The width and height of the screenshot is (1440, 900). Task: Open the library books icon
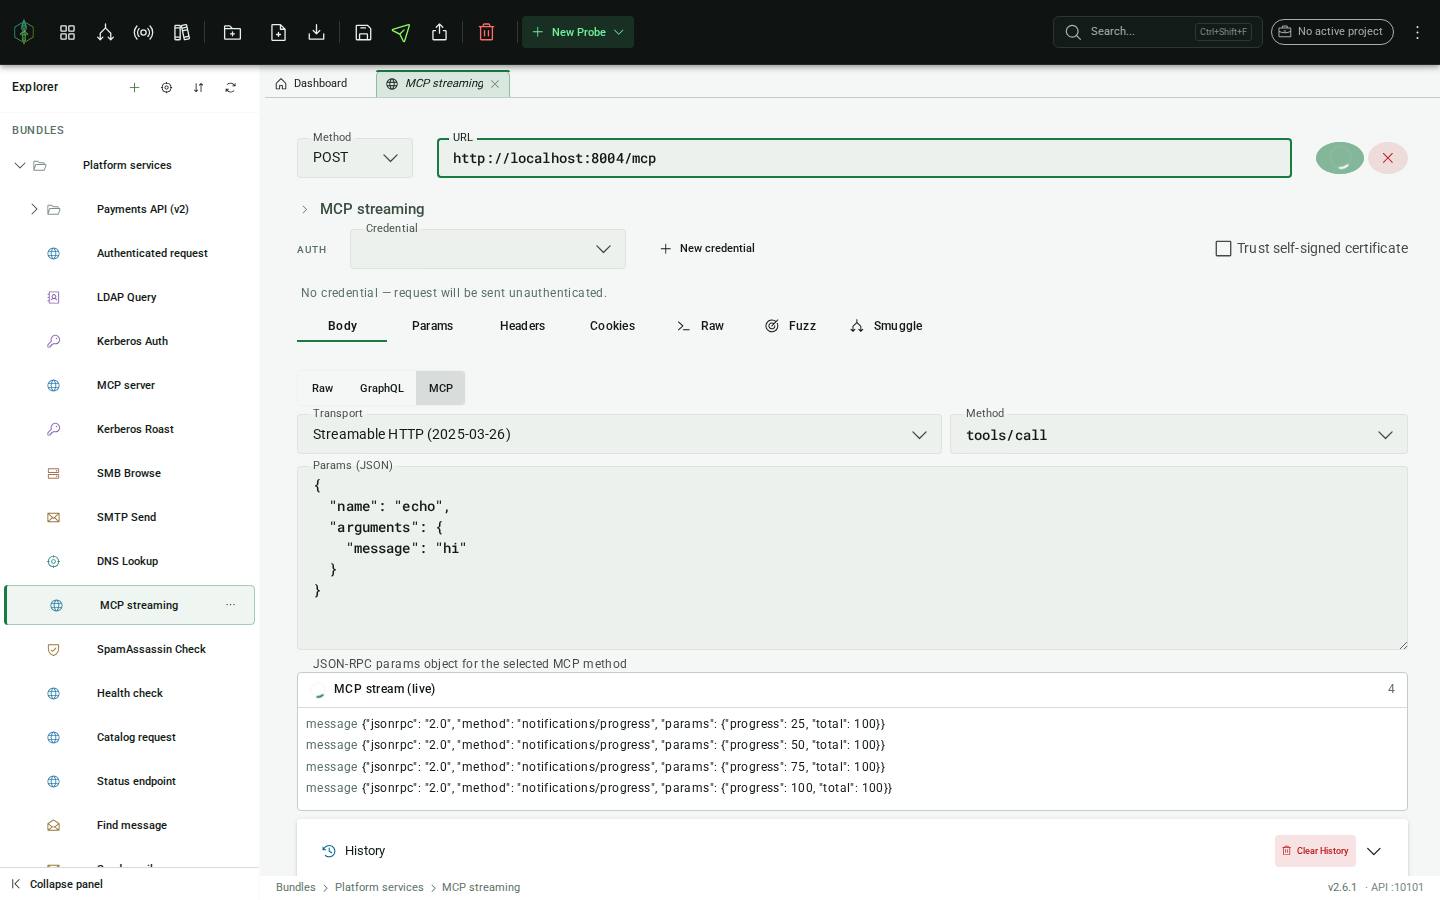pyautogui.click(x=181, y=32)
